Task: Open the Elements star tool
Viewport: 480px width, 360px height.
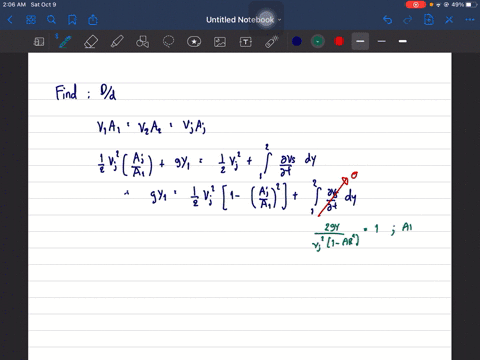Action: [194, 42]
